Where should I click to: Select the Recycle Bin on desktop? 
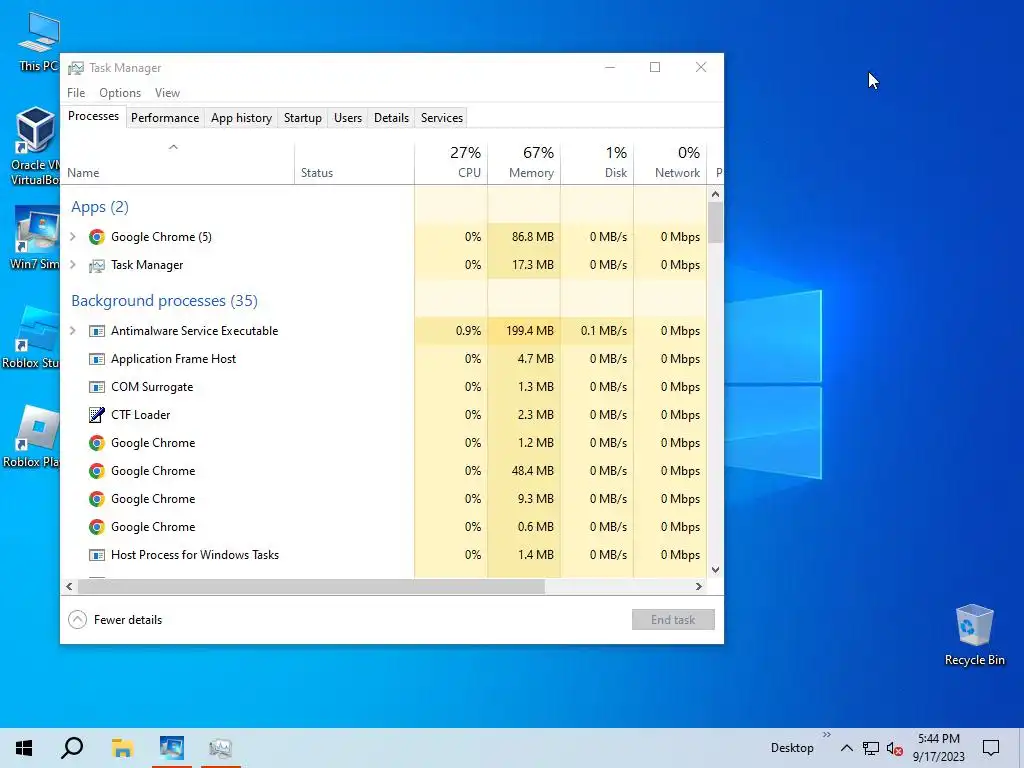[974, 634]
